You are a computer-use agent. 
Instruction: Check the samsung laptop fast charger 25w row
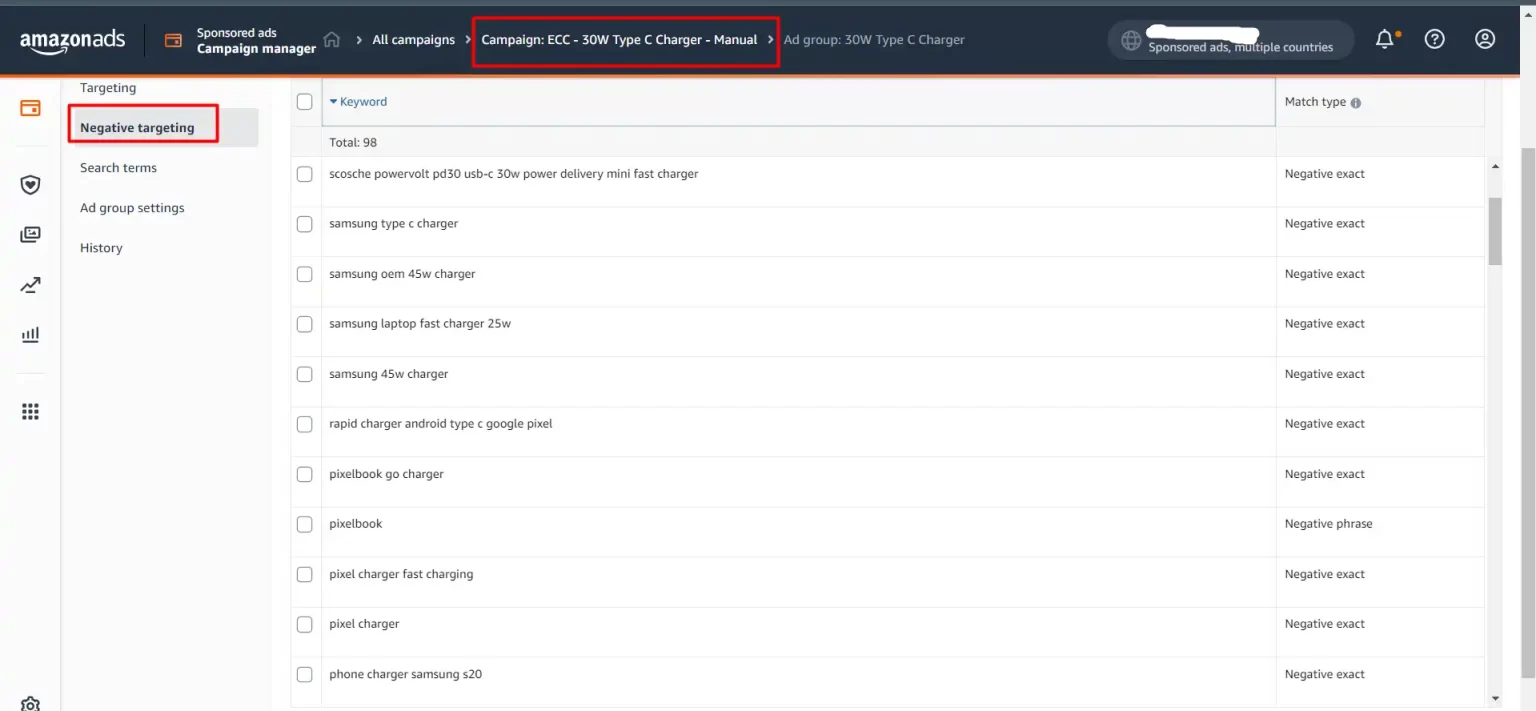tap(305, 324)
